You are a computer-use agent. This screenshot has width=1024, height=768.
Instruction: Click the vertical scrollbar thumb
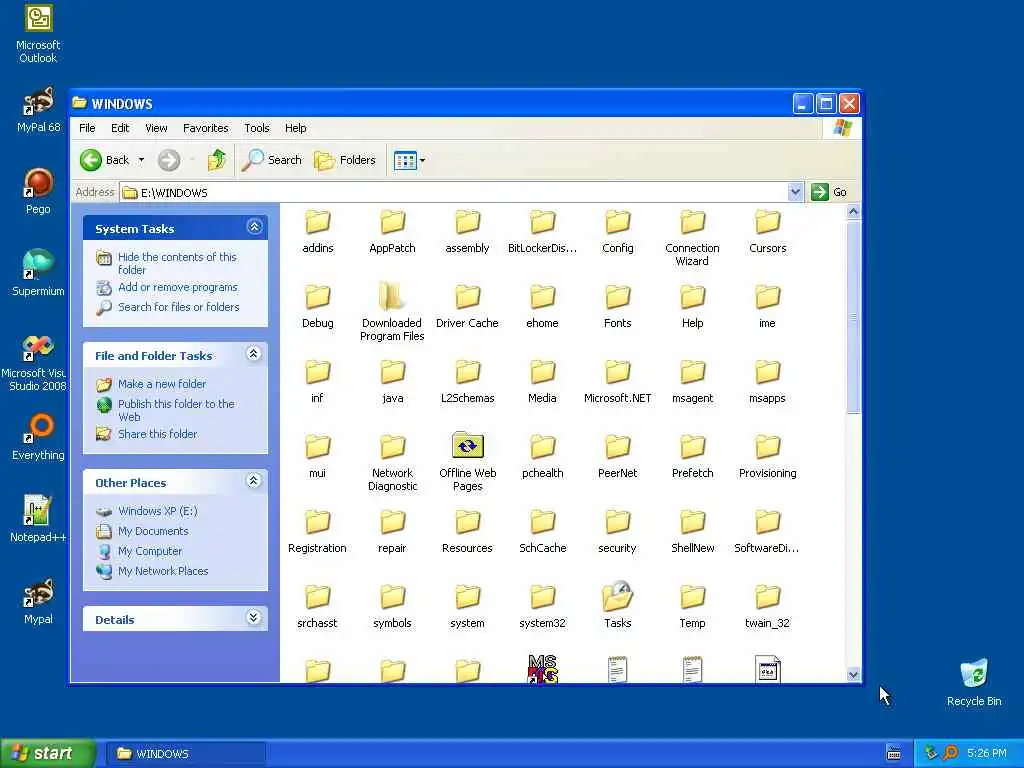[853, 317]
